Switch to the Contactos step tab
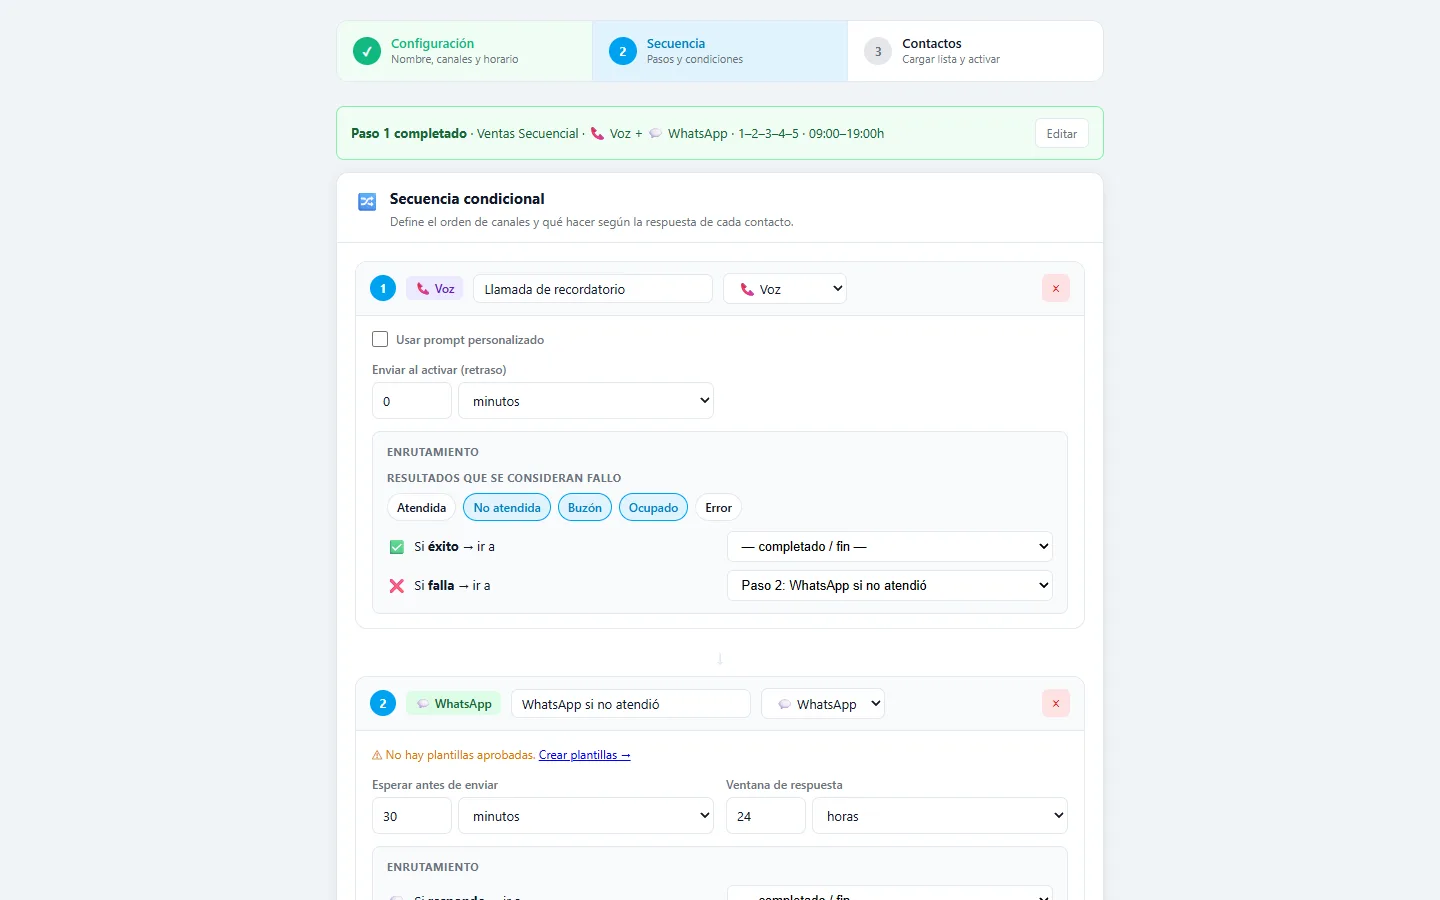 tap(975, 51)
